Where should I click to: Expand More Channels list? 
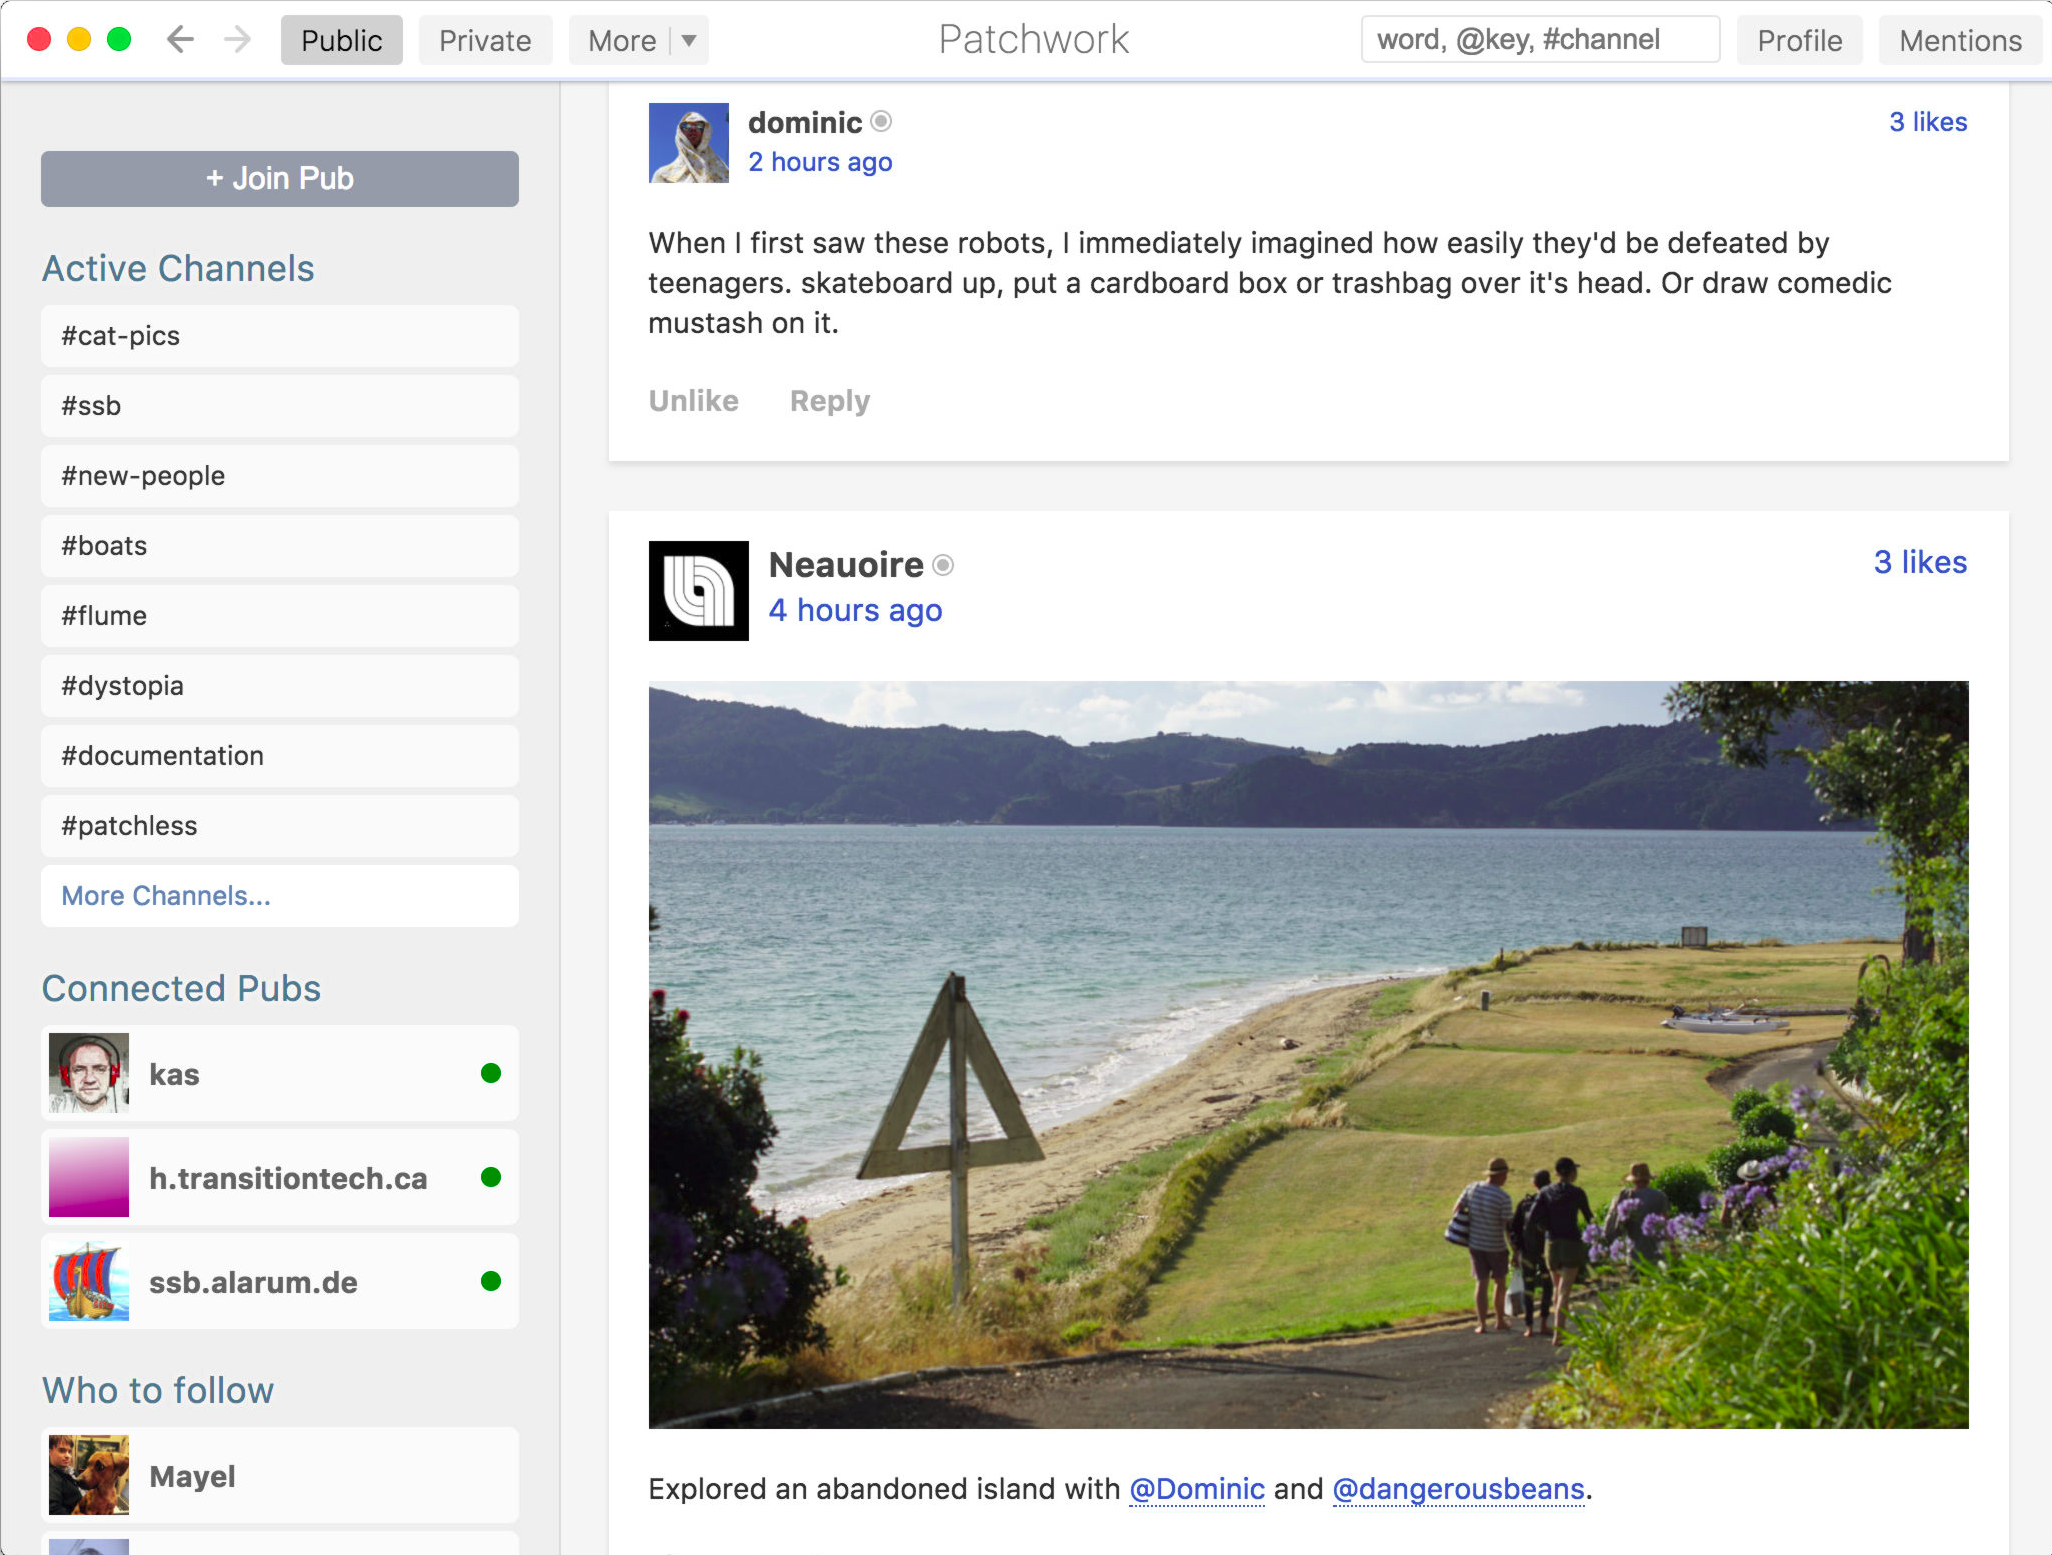(x=166, y=896)
